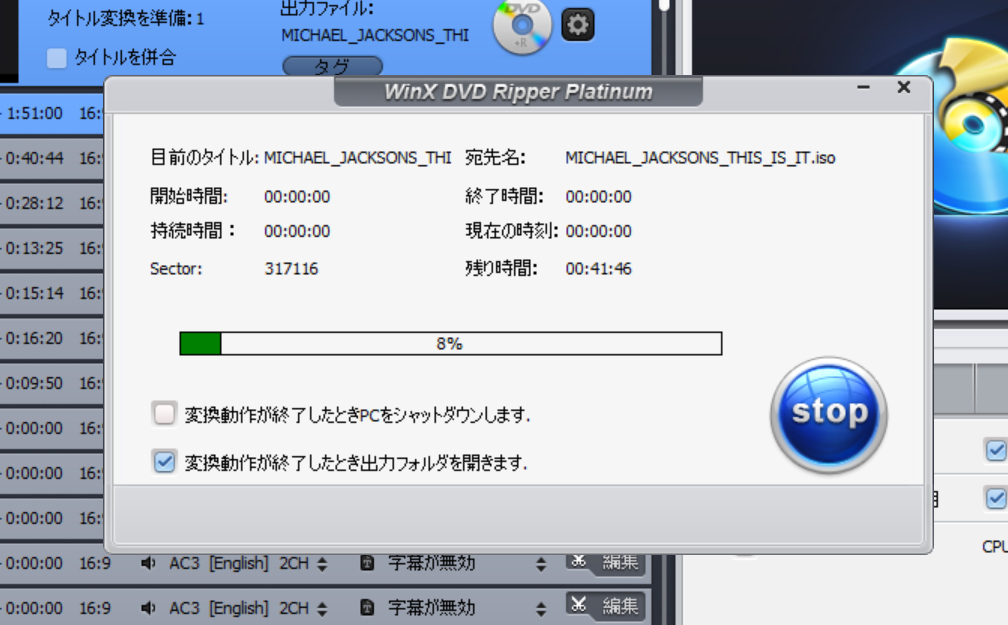Toggle the タイトルを併合 checkbox
Viewport: 1008px width, 625px height.
coord(57,58)
